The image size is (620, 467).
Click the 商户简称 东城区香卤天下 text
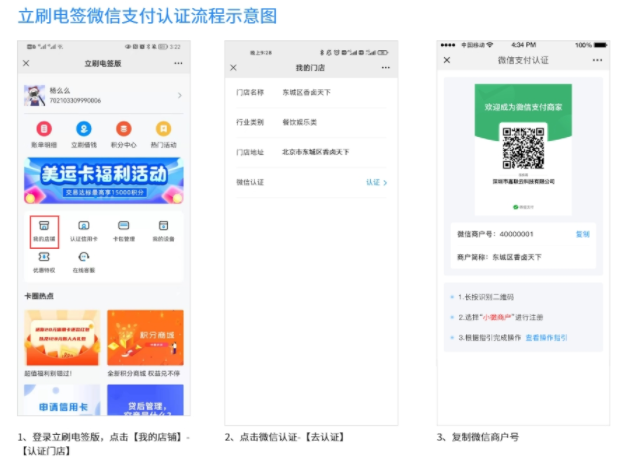499,257
